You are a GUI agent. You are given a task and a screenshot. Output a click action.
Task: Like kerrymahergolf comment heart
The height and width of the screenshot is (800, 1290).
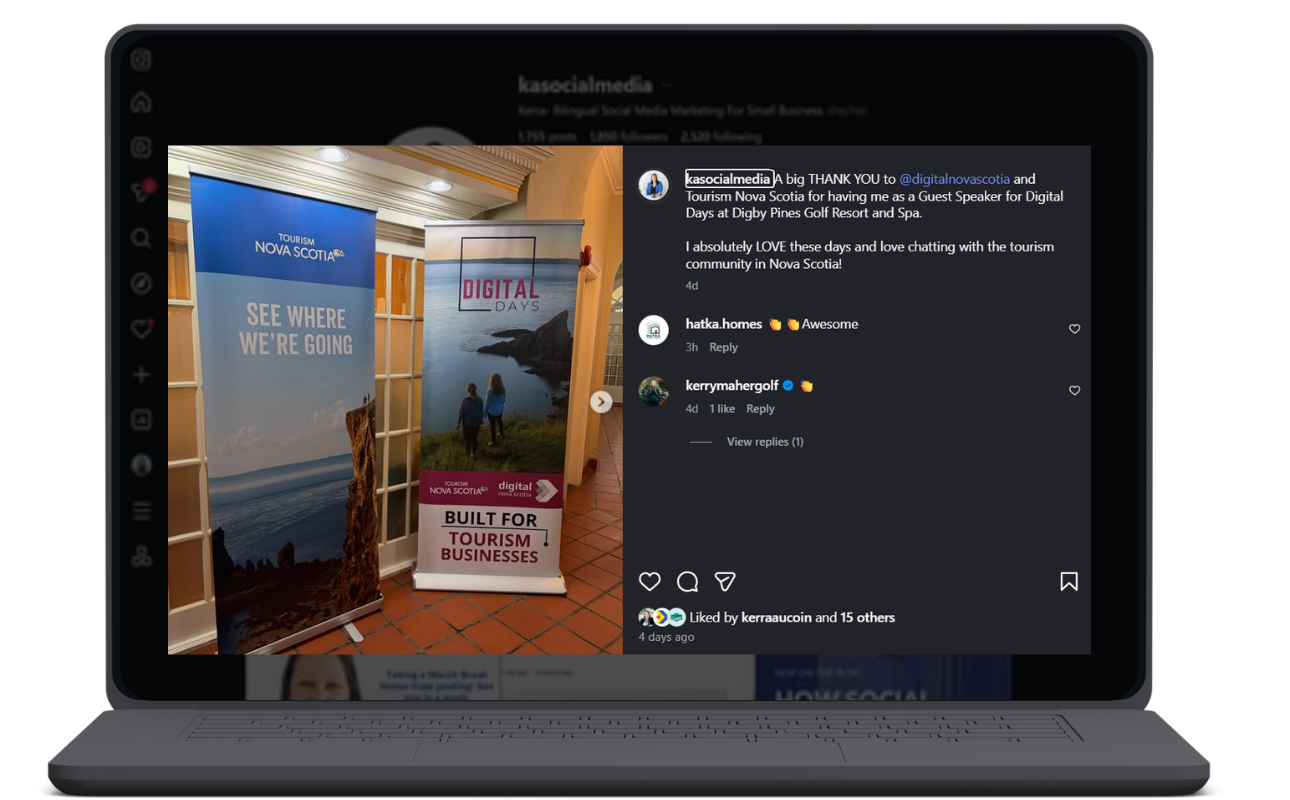pyautogui.click(x=1075, y=391)
